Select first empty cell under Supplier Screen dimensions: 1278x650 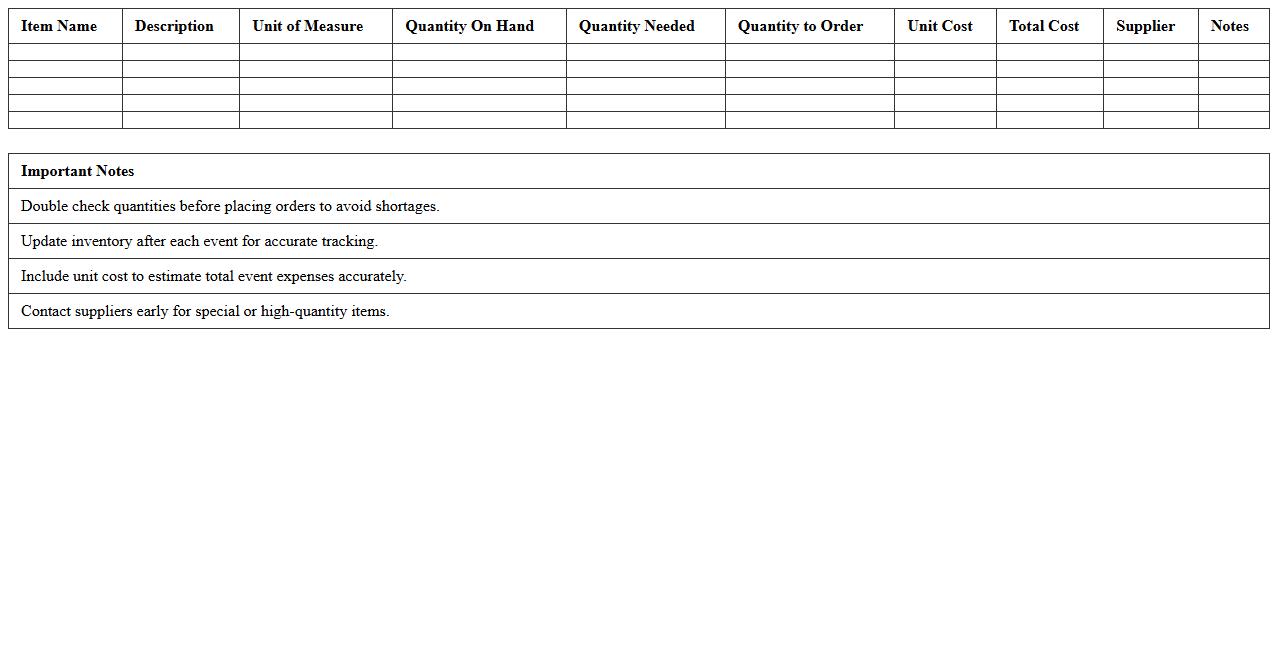point(1150,52)
